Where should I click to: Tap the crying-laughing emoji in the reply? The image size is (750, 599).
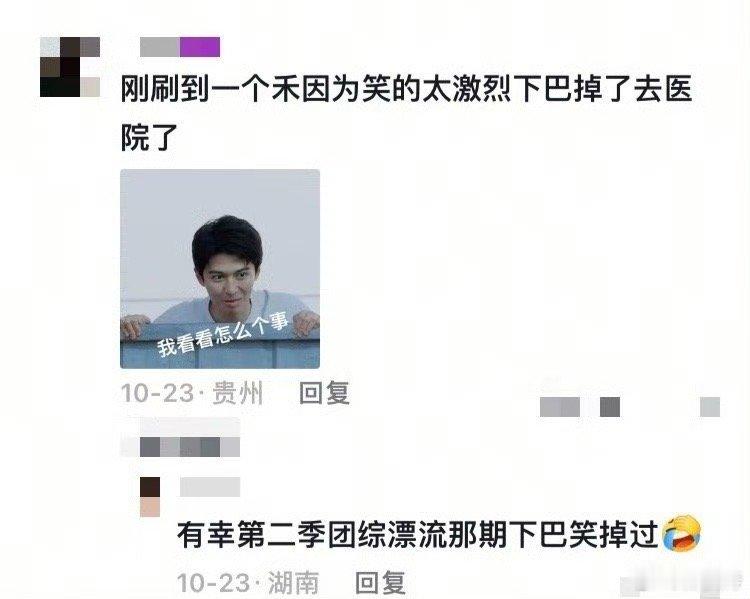pos(681,533)
